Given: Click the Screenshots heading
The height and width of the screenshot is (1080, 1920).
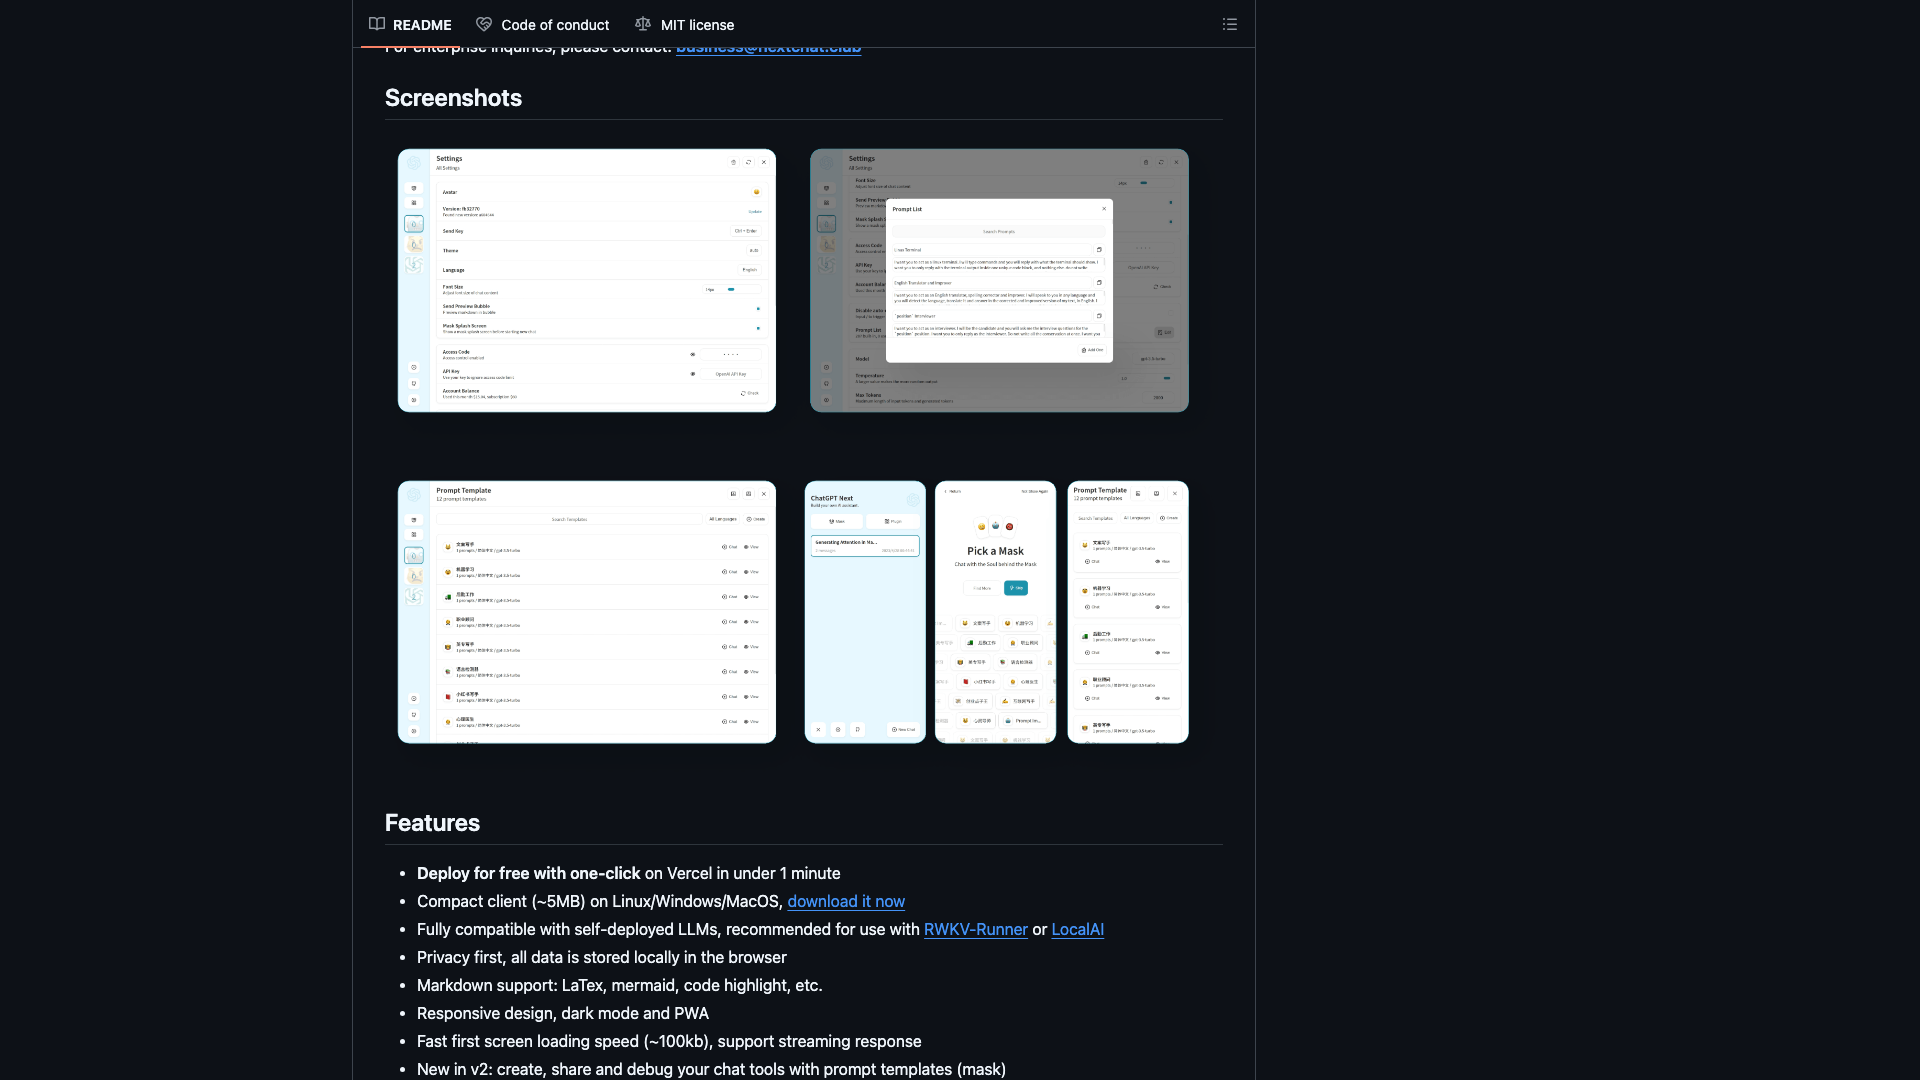Looking at the screenshot, I should tap(453, 98).
